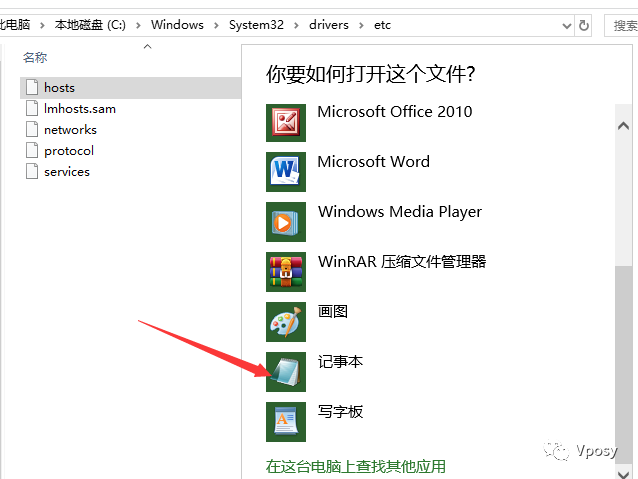The image size is (638, 479).
Task: Select the lmhosts.sam file name
Action: pos(80,109)
